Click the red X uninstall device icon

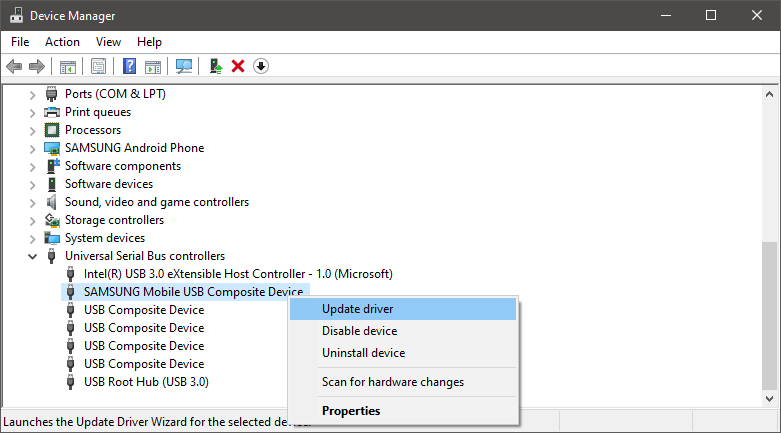coord(238,67)
